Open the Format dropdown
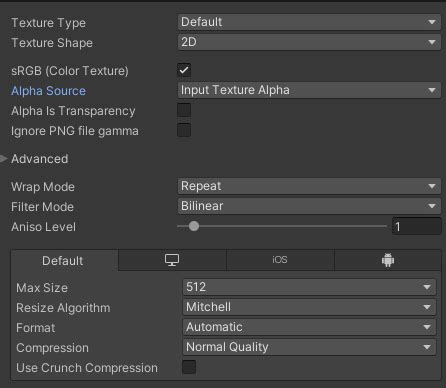The height and width of the screenshot is (388, 446). [309, 327]
